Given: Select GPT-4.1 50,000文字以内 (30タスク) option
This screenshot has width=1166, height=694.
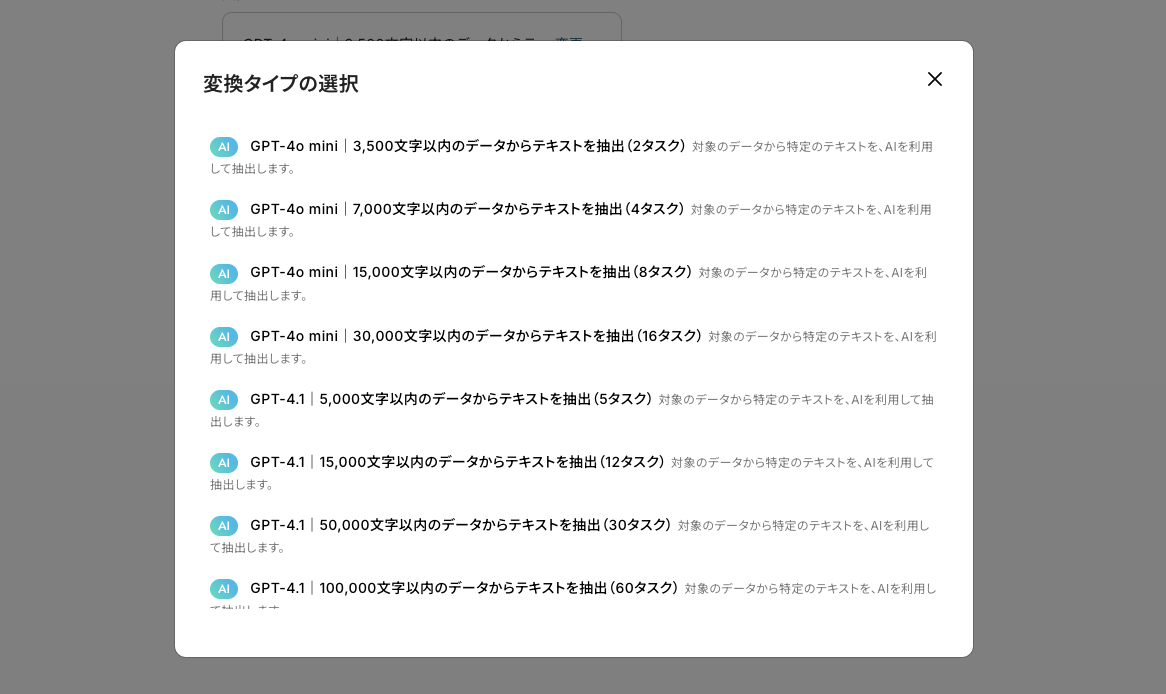Looking at the screenshot, I should point(573,536).
